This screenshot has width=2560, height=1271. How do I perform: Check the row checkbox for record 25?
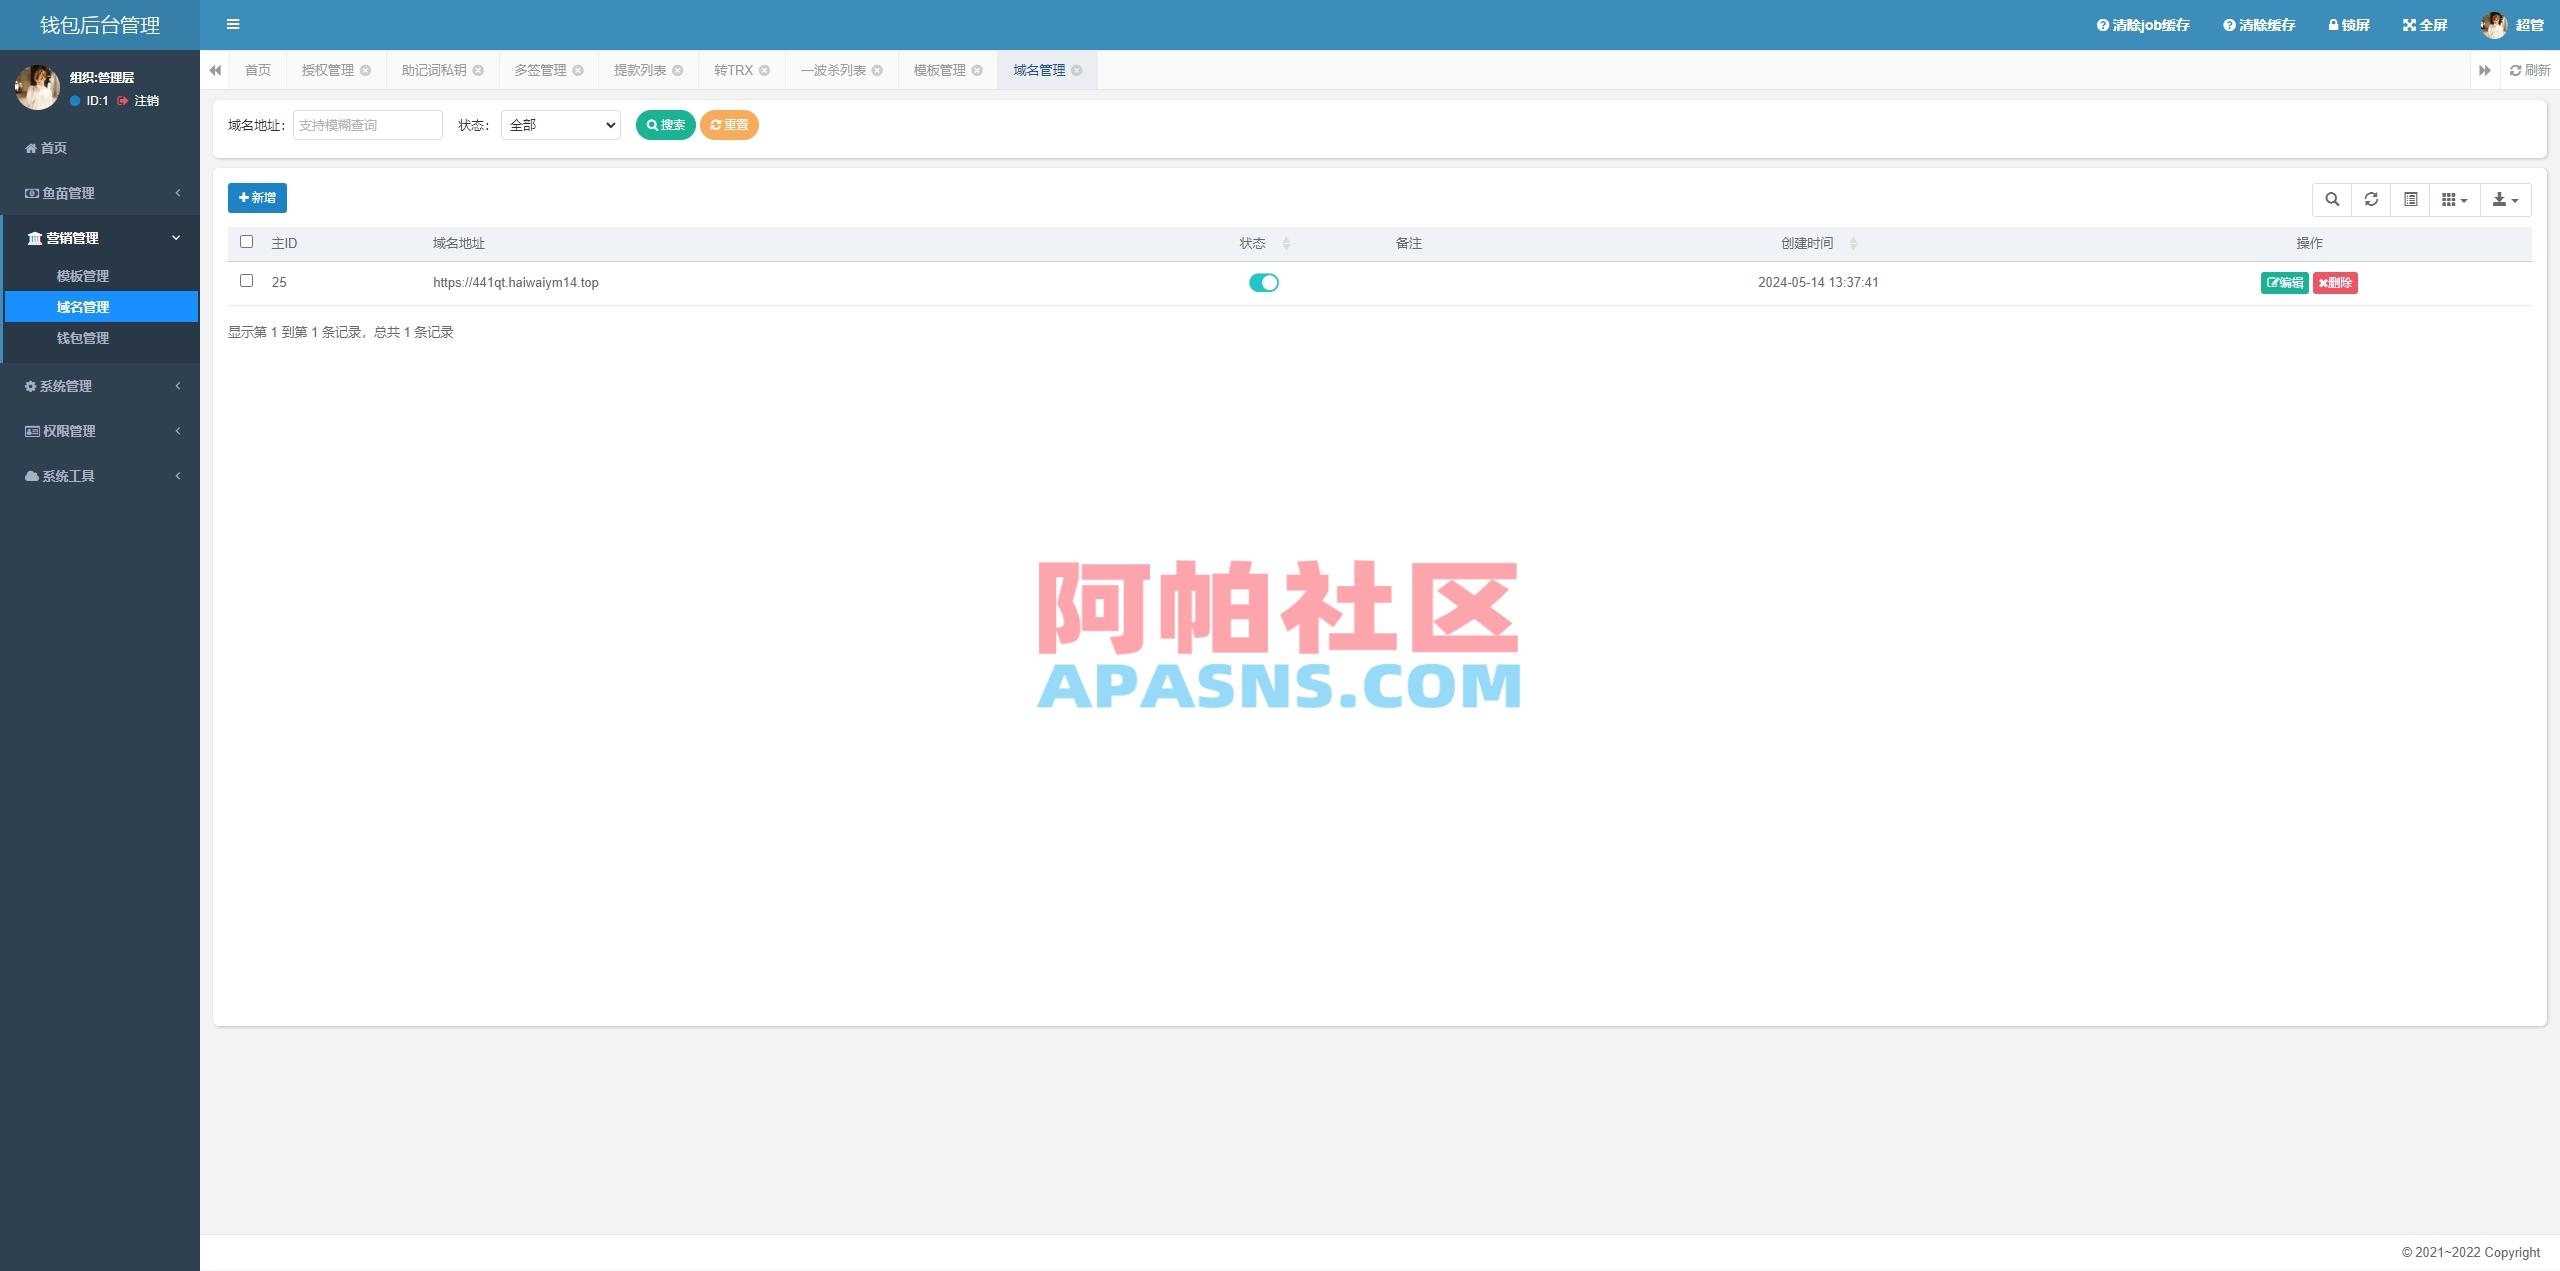click(247, 281)
